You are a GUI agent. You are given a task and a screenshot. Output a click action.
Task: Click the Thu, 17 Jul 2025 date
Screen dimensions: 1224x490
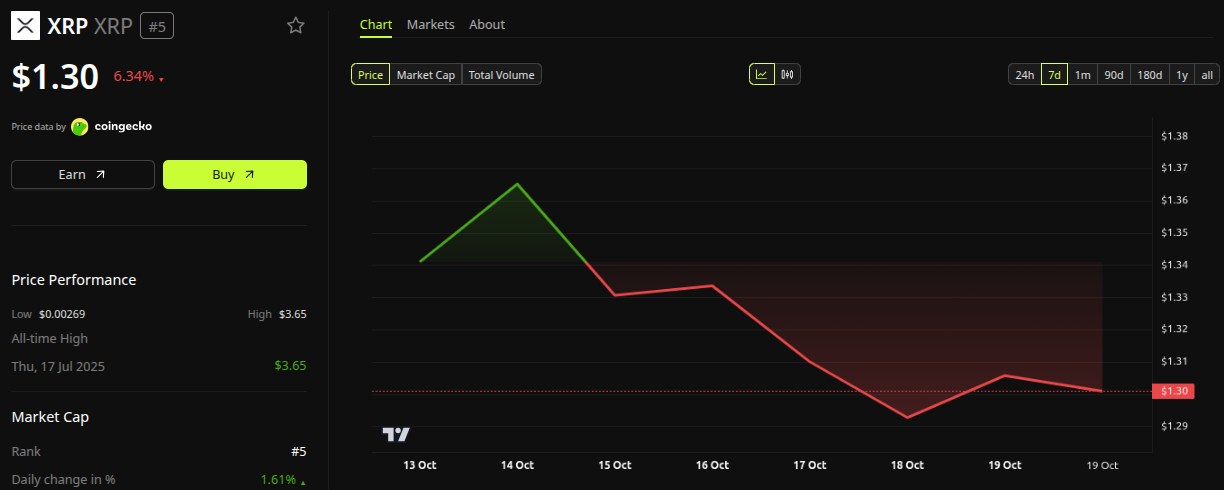(x=58, y=366)
